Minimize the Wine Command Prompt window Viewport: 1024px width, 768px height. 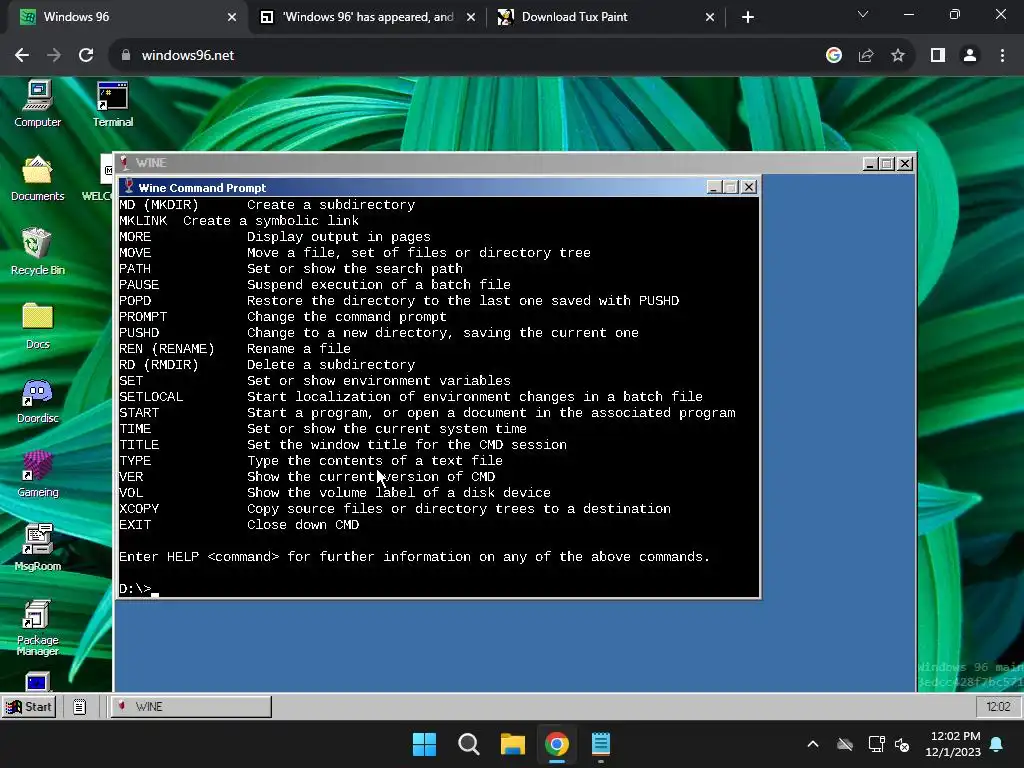pyautogui.click(x=714, y=187)
